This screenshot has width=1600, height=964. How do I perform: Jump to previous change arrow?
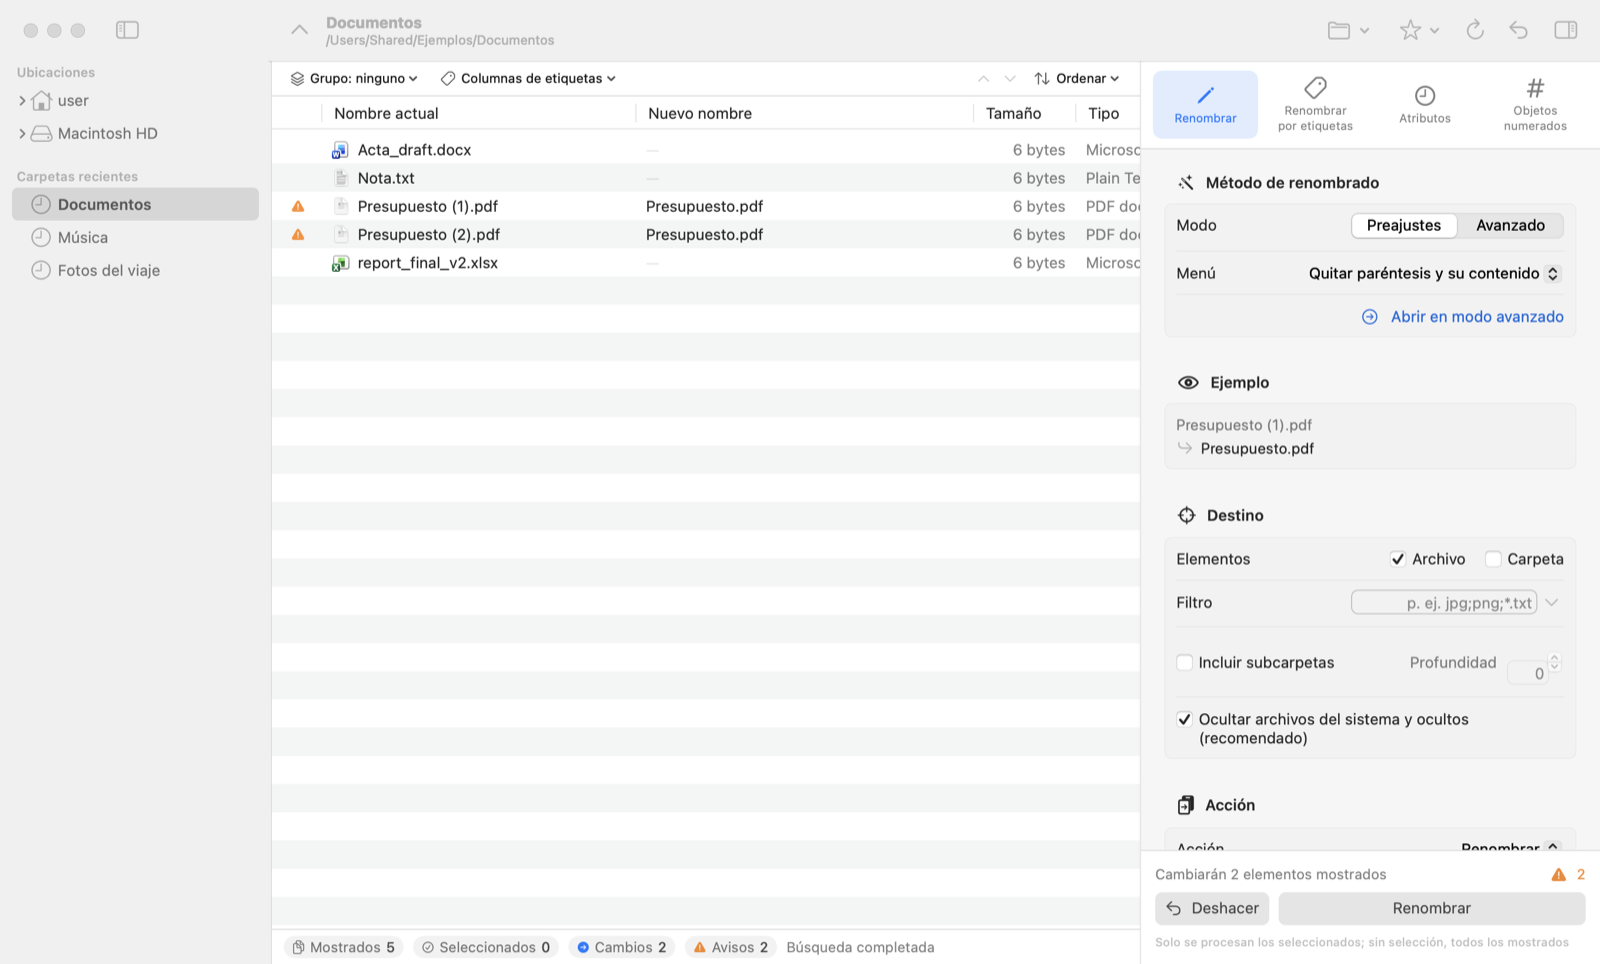pos(984,78)
